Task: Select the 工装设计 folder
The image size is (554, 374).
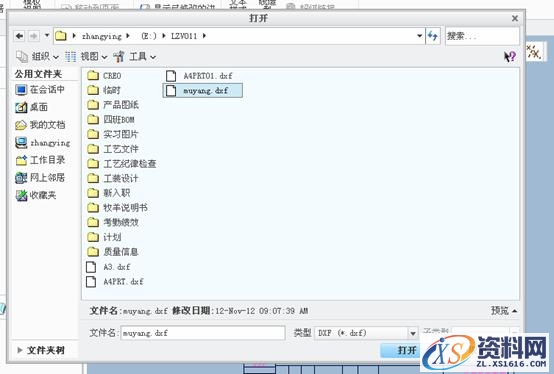Action: [113, 178]
